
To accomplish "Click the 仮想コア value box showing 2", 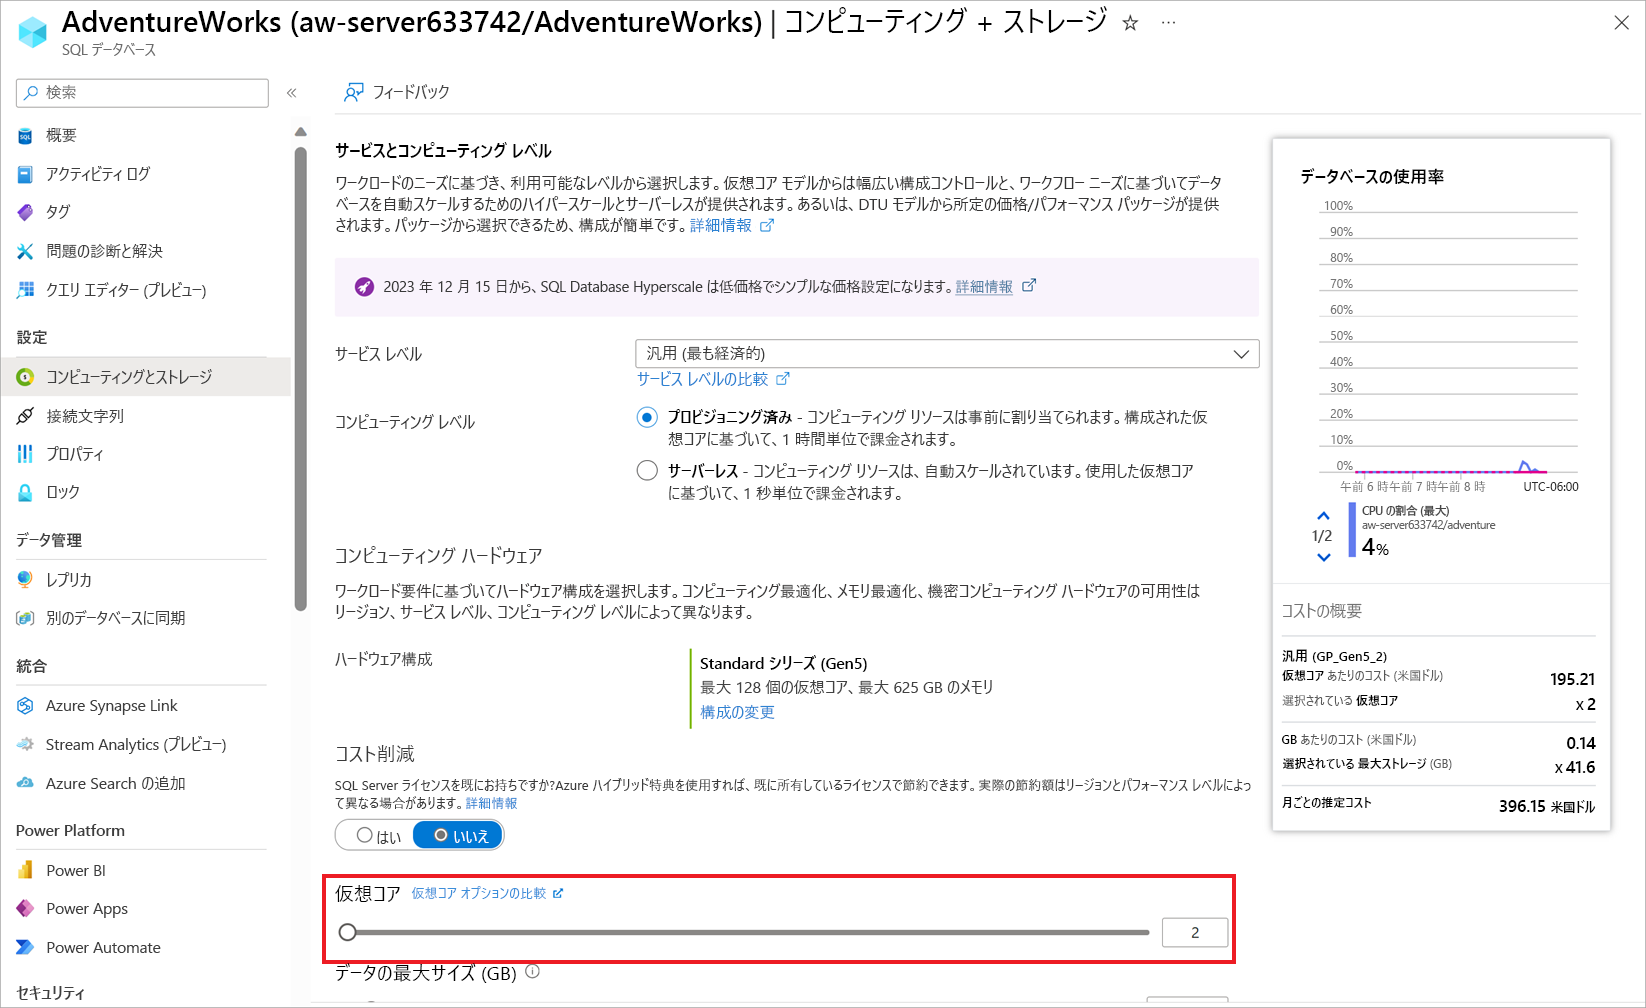I will 1195,932.
